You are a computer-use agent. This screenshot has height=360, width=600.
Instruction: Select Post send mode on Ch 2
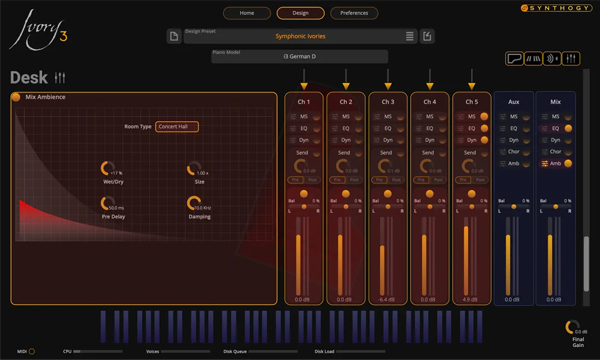point(354,180)
